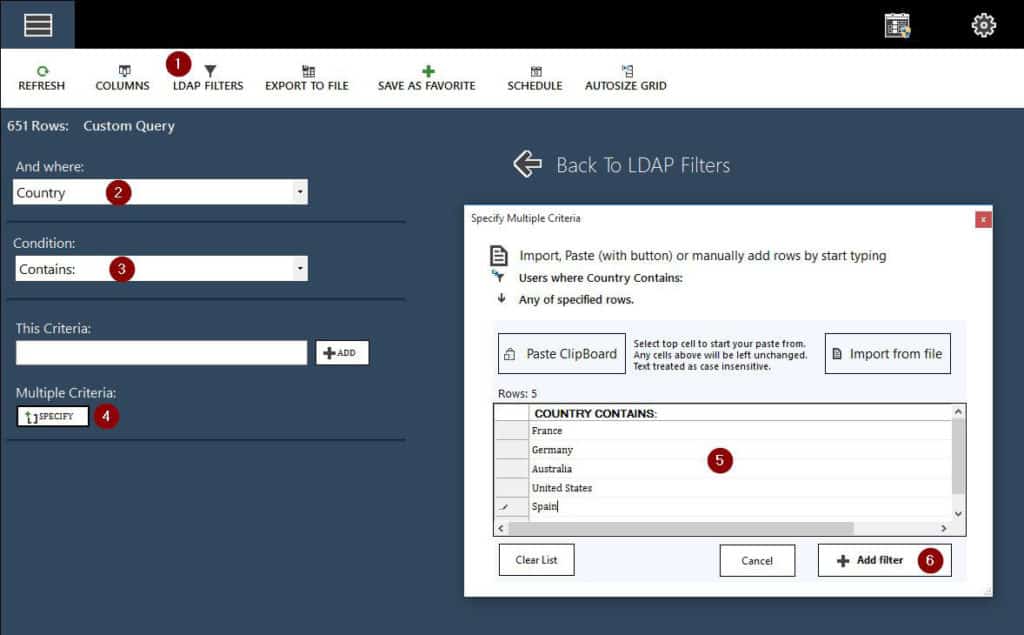Viewport: 1024px width, 635px height.
Task: Click the grid's horizontal scrollbar thumb
Action: (x=680, y=528)
